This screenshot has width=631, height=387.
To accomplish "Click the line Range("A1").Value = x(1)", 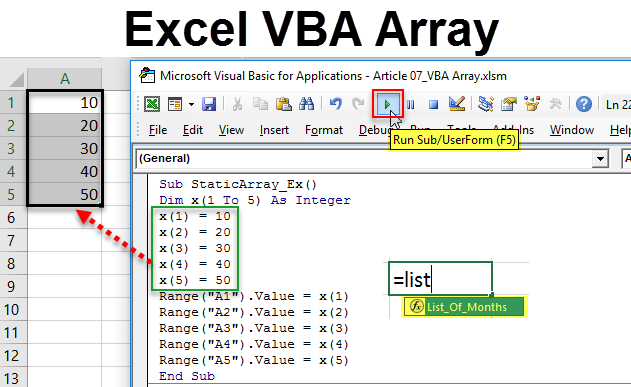I will coord(254,296).
